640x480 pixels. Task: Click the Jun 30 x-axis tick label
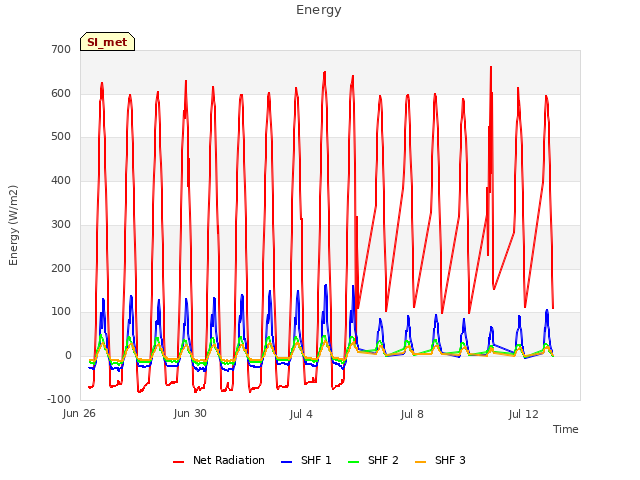[x=190, y=414]
